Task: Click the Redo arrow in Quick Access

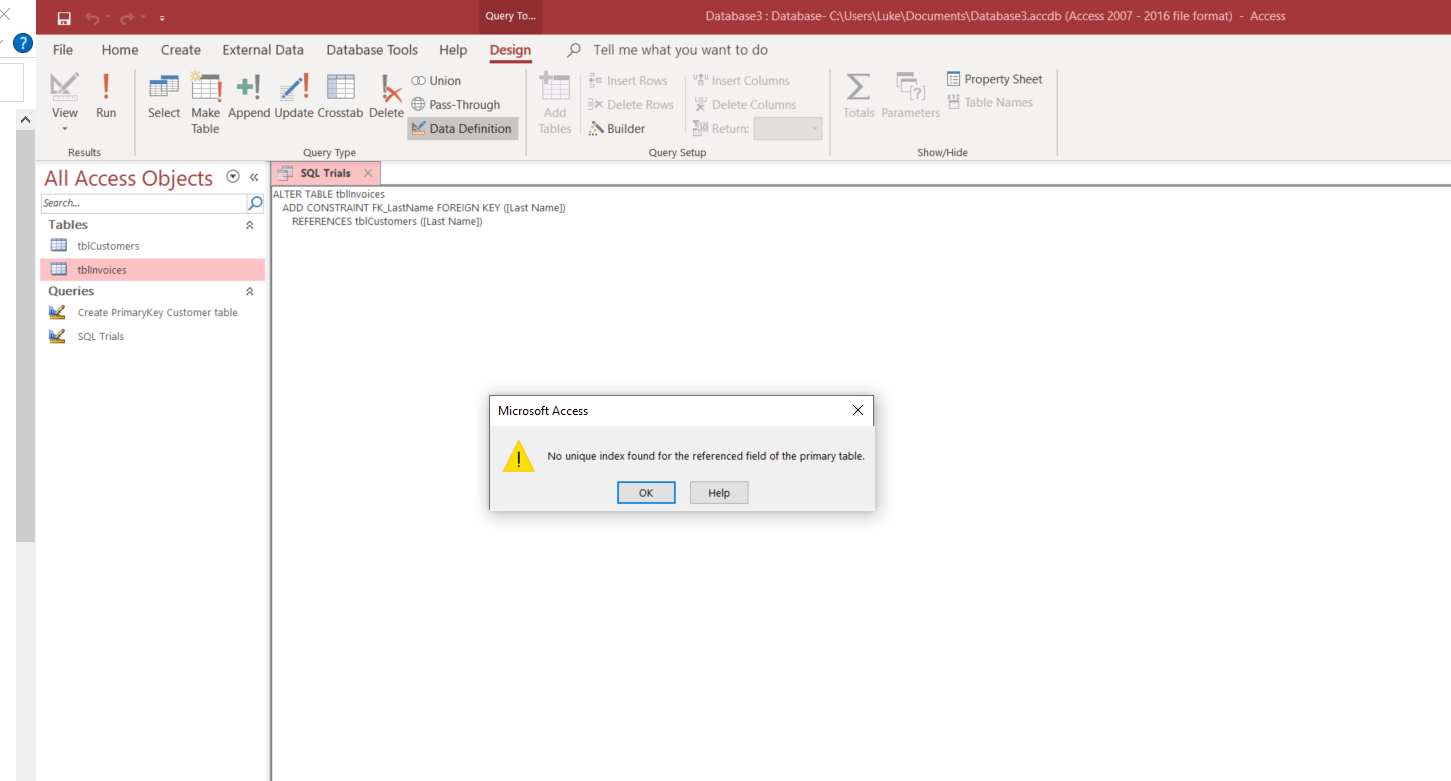Action: click(125, 18)
